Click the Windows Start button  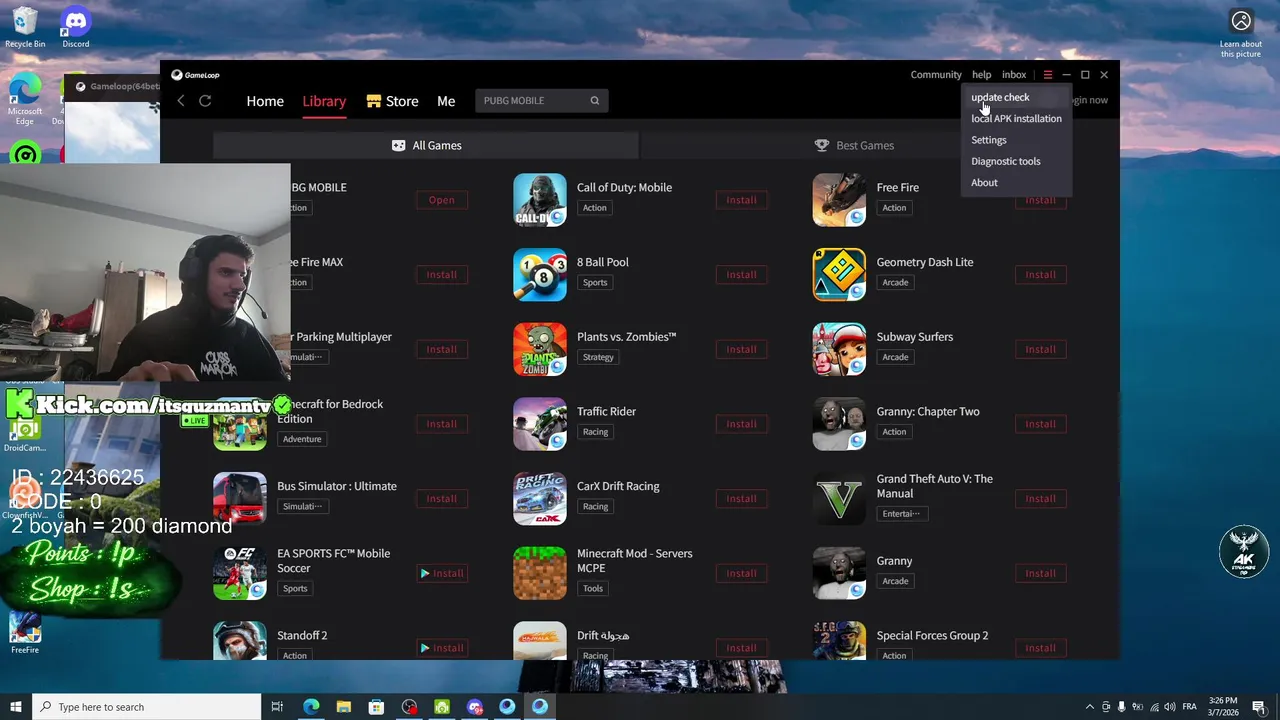[x=16, y=707]
